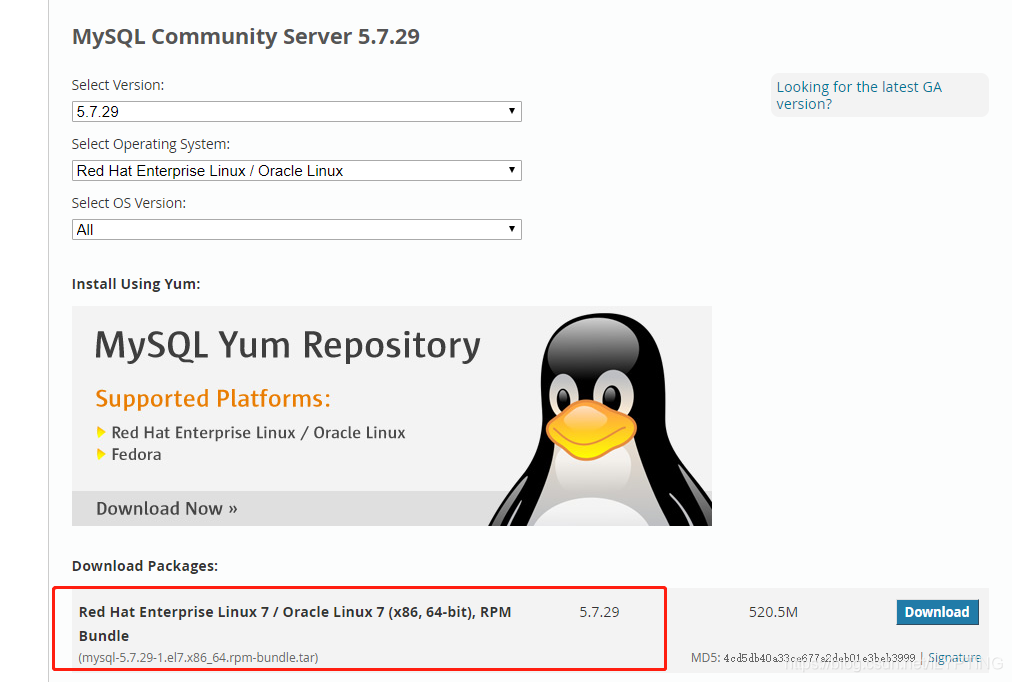
Task: Click the 520.5M file size value
Action: click(x=773, y=612)
